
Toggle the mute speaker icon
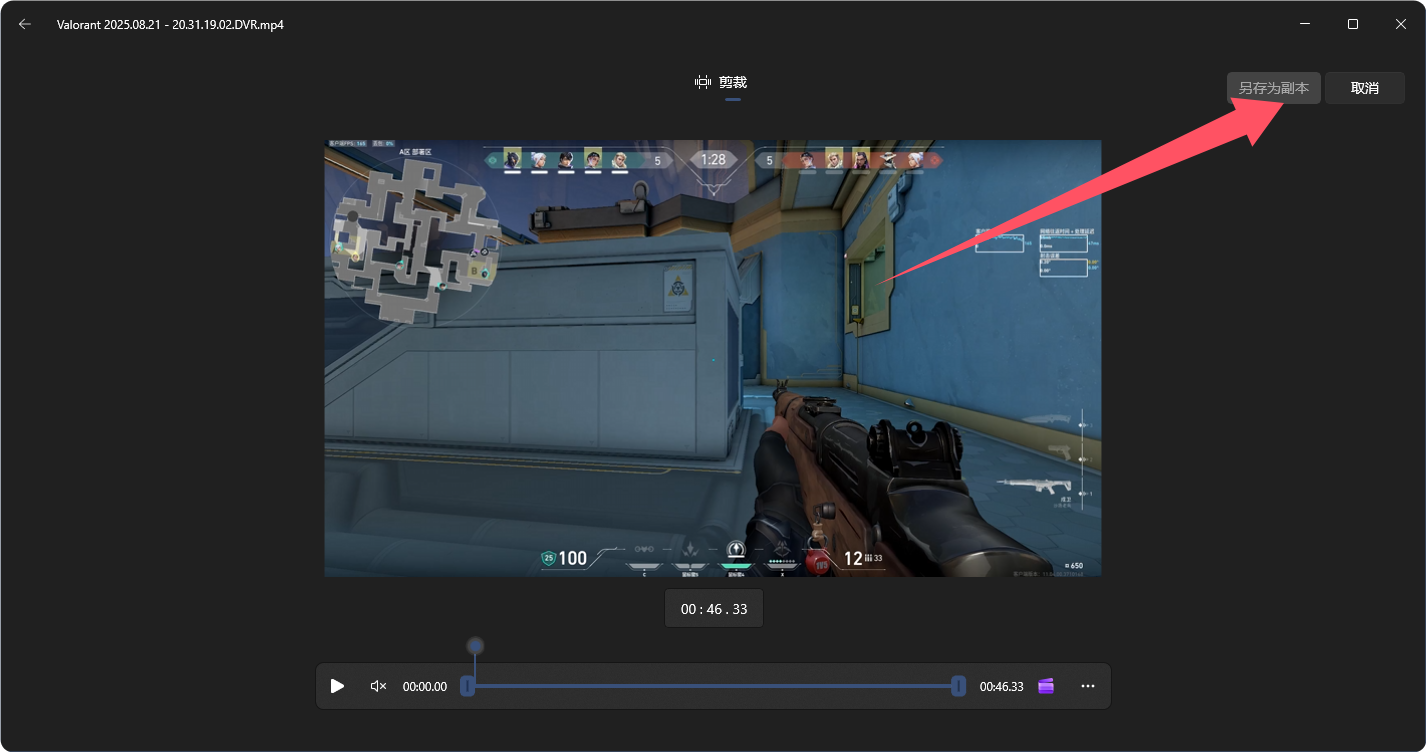(378, 686)
